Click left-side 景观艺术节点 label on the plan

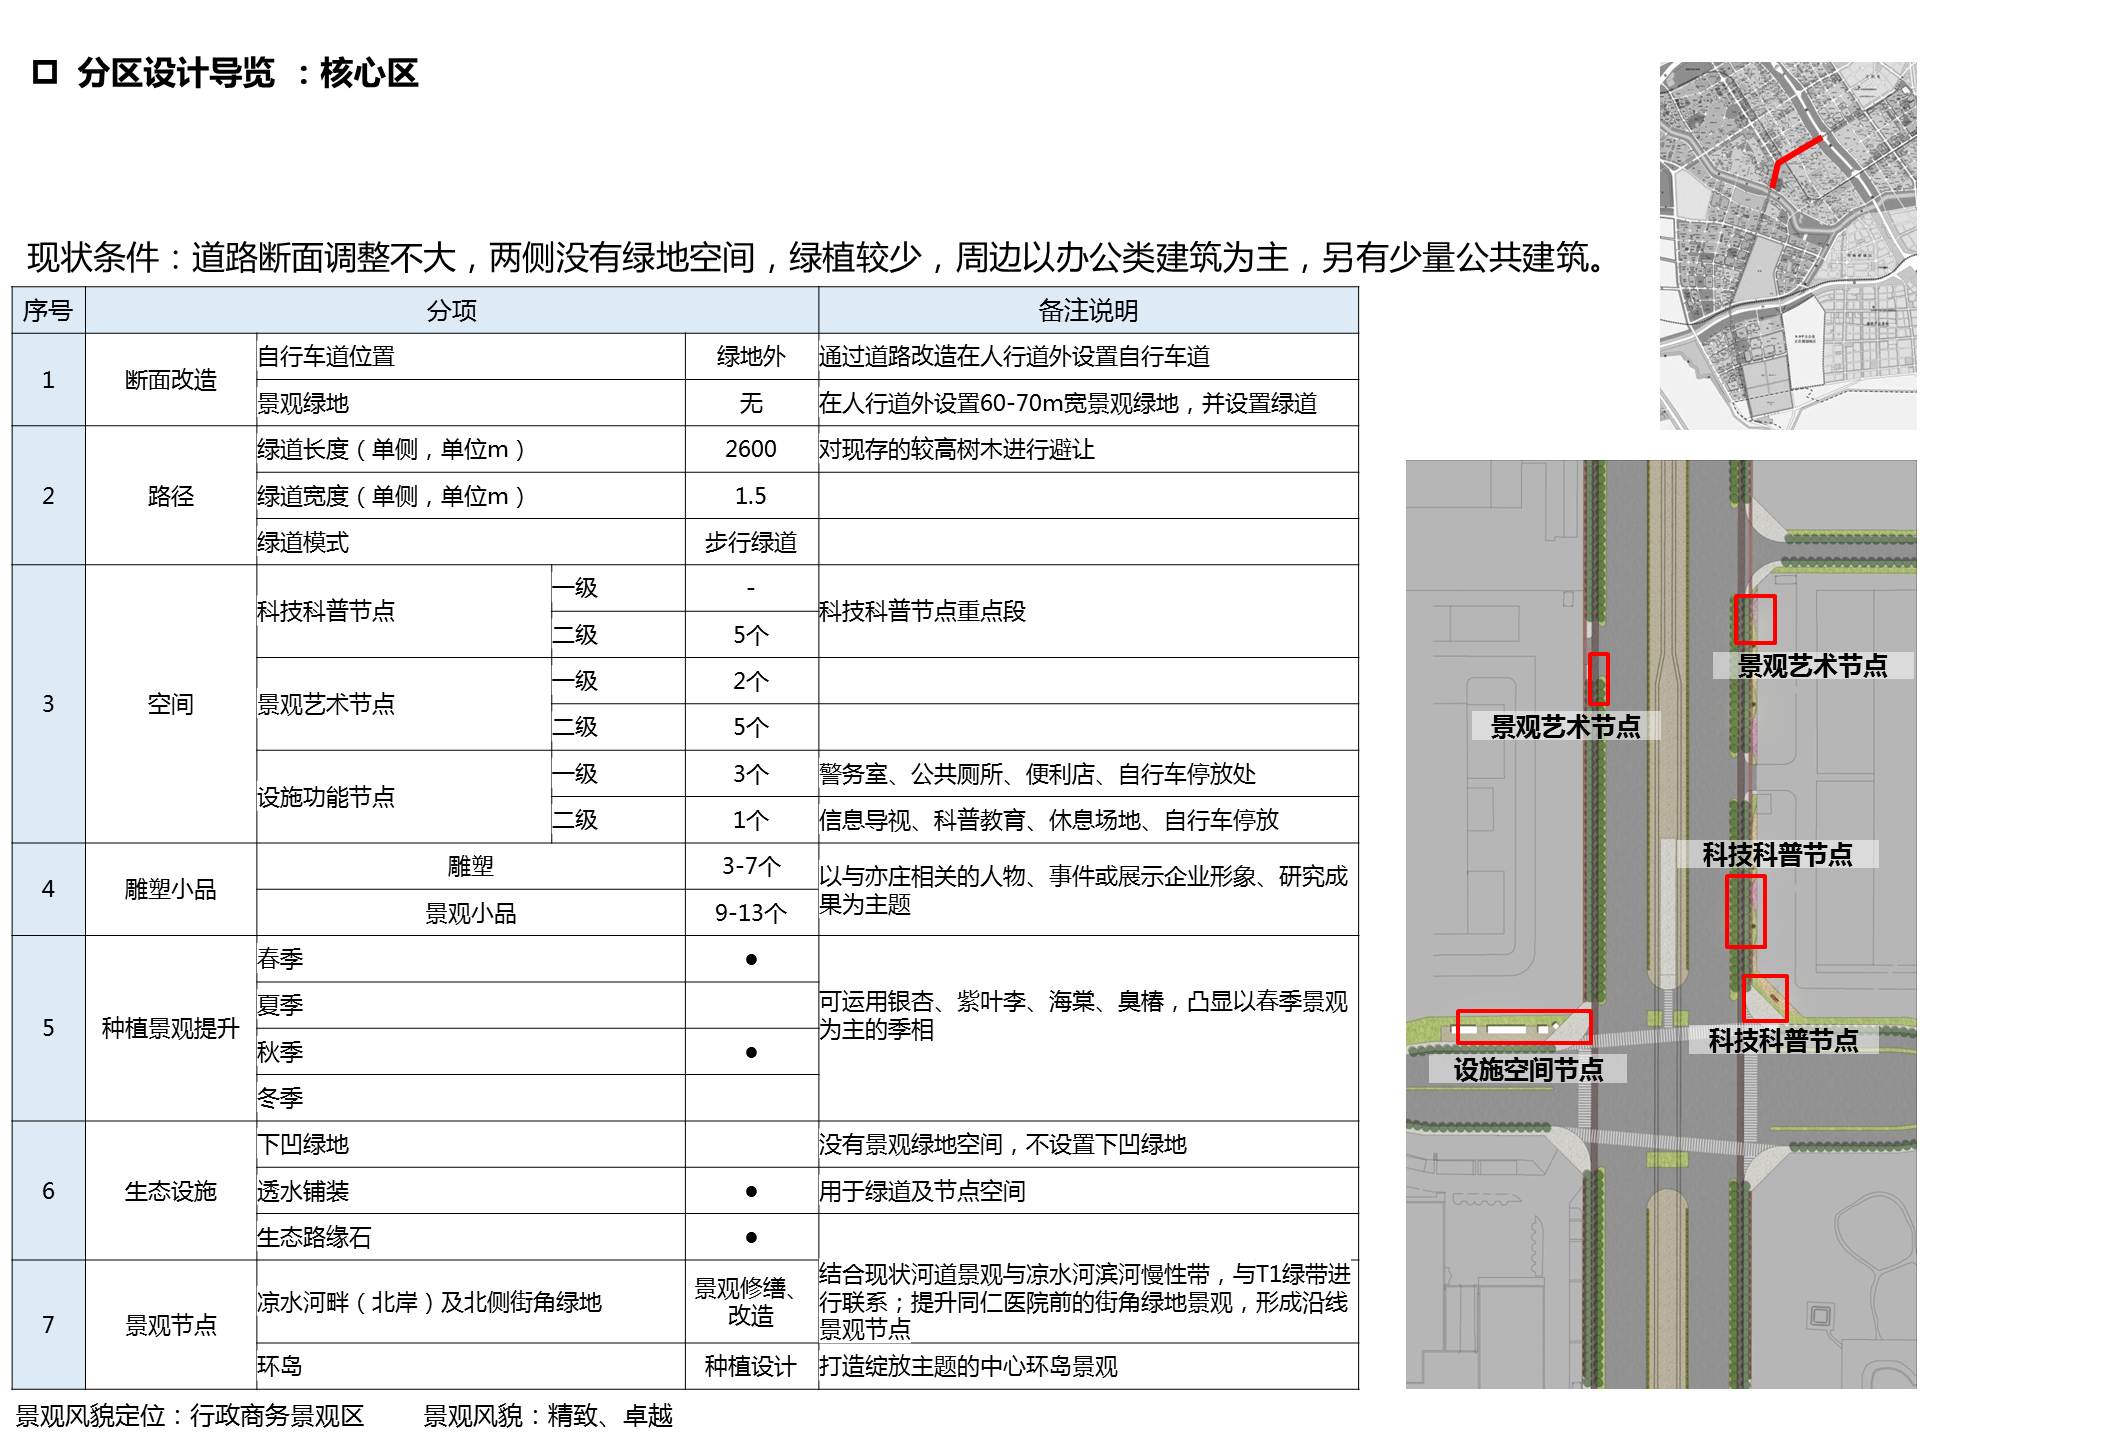pos(1565,726)
